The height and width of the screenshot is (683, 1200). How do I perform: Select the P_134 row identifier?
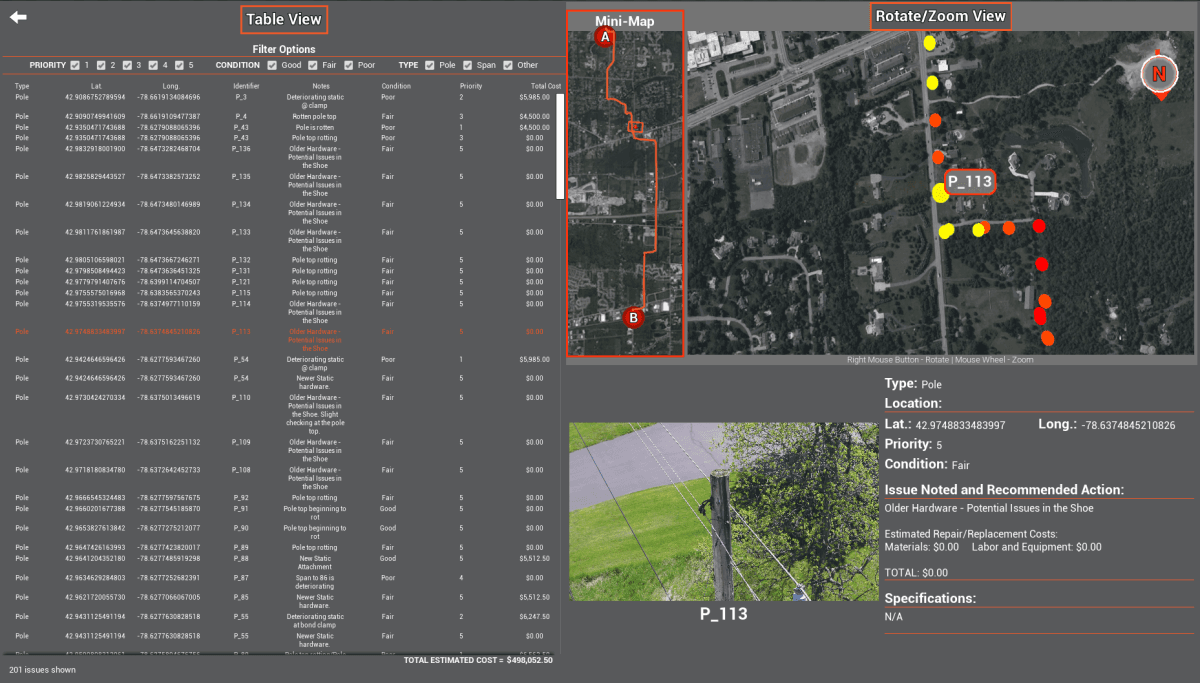[x=241, y=204]
